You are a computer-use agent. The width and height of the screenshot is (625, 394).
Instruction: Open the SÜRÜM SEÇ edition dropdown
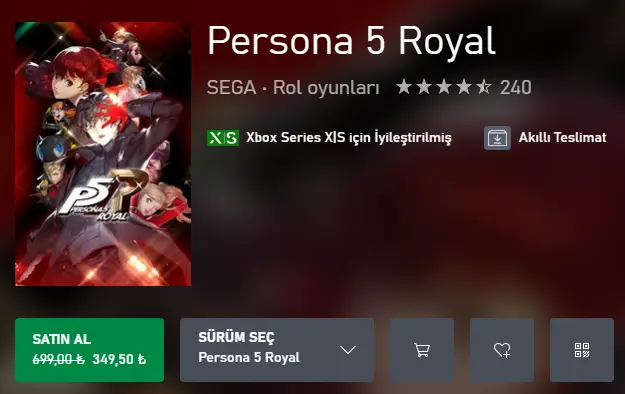(277, 350)
